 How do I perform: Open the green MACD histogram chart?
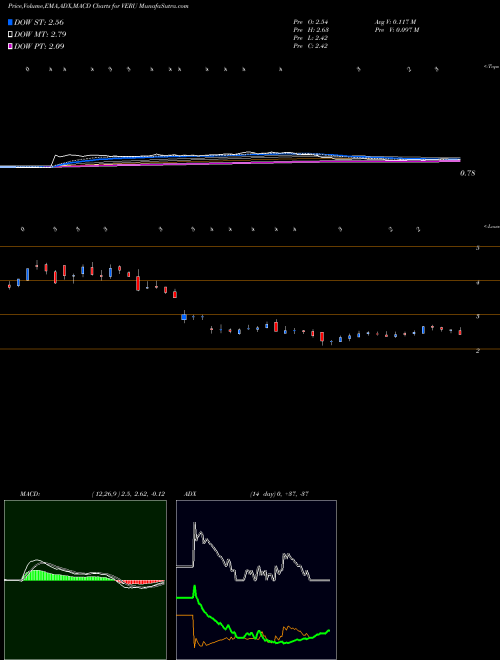tap(85, 580)
